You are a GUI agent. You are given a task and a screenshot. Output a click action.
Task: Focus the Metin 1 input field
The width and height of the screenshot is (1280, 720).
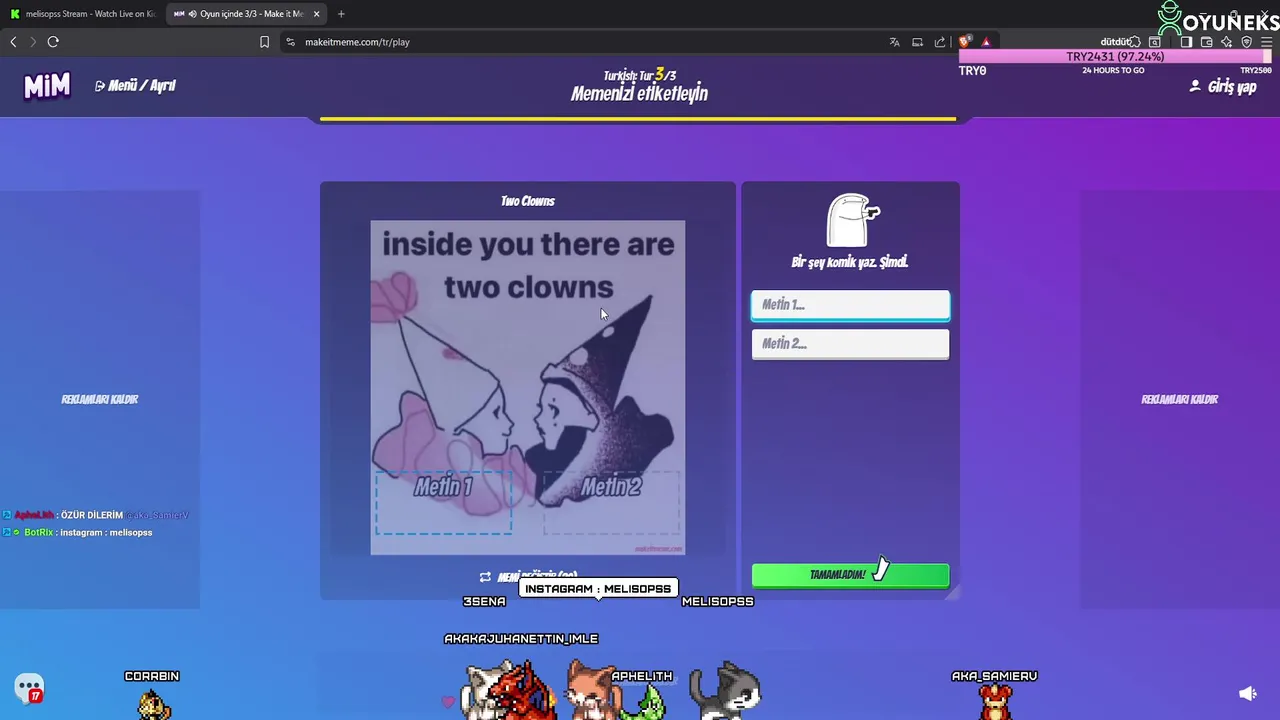pos(850,305)
